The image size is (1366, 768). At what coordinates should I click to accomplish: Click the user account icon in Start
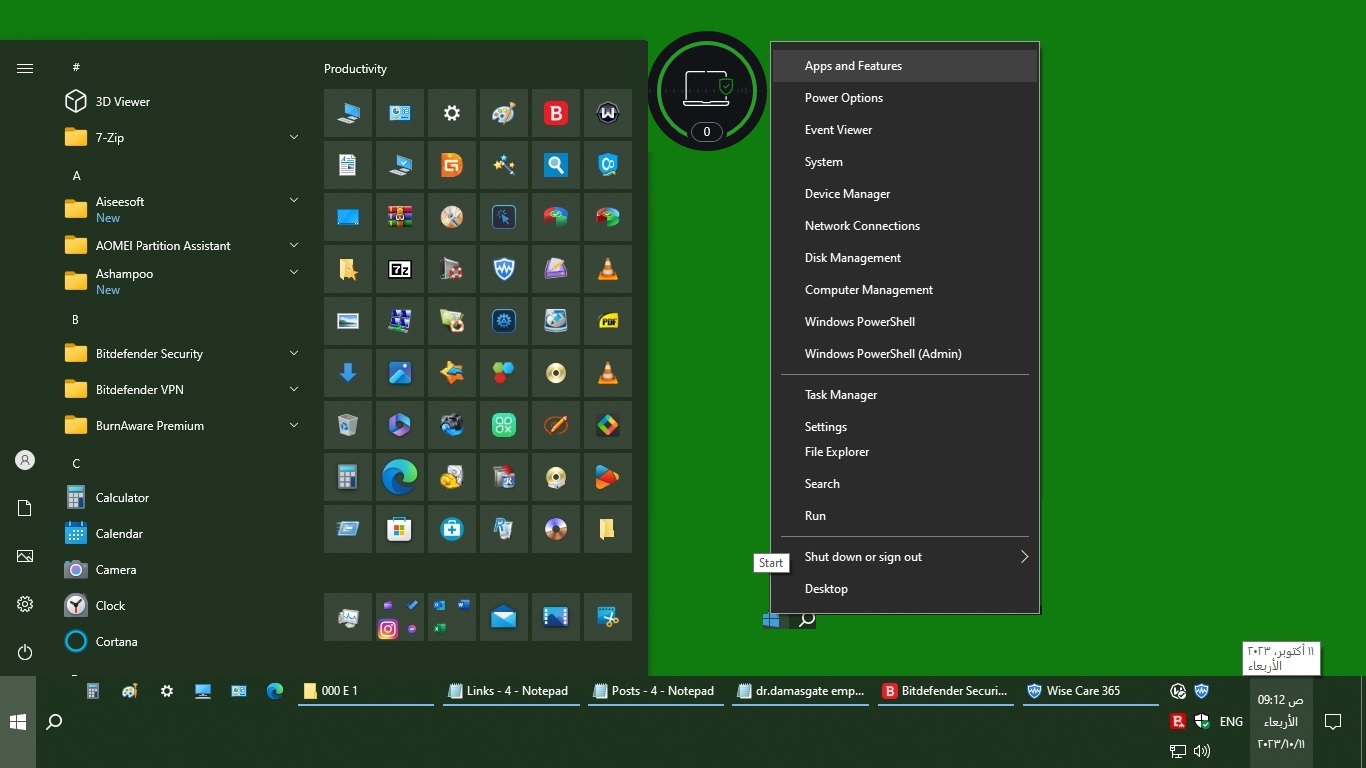[25, 460]
